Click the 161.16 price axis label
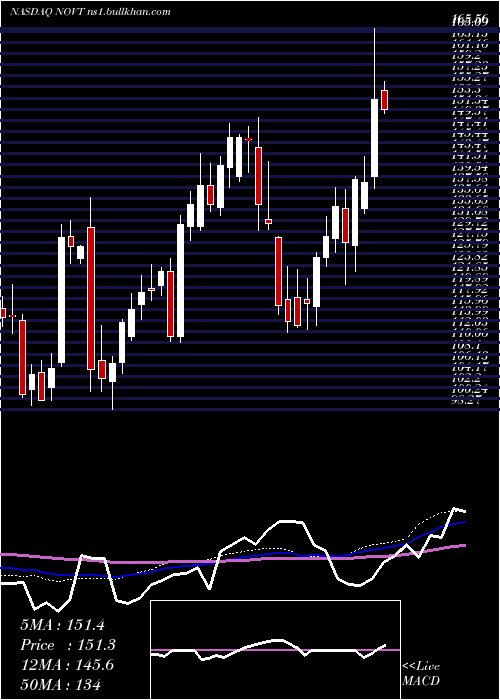The image size is (500, 700). pos(469,45)
